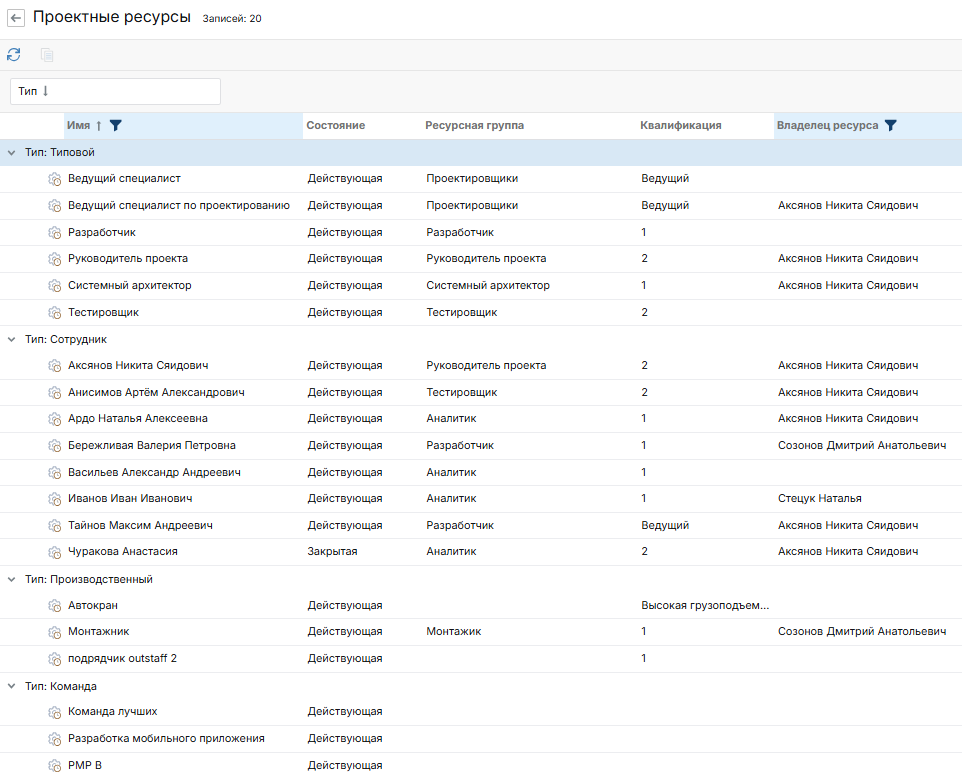Collapse the Тип: Сотрудник group
The height and width of the screenshot is (776, 962).
pyautogui.click(x=12, y=339)
